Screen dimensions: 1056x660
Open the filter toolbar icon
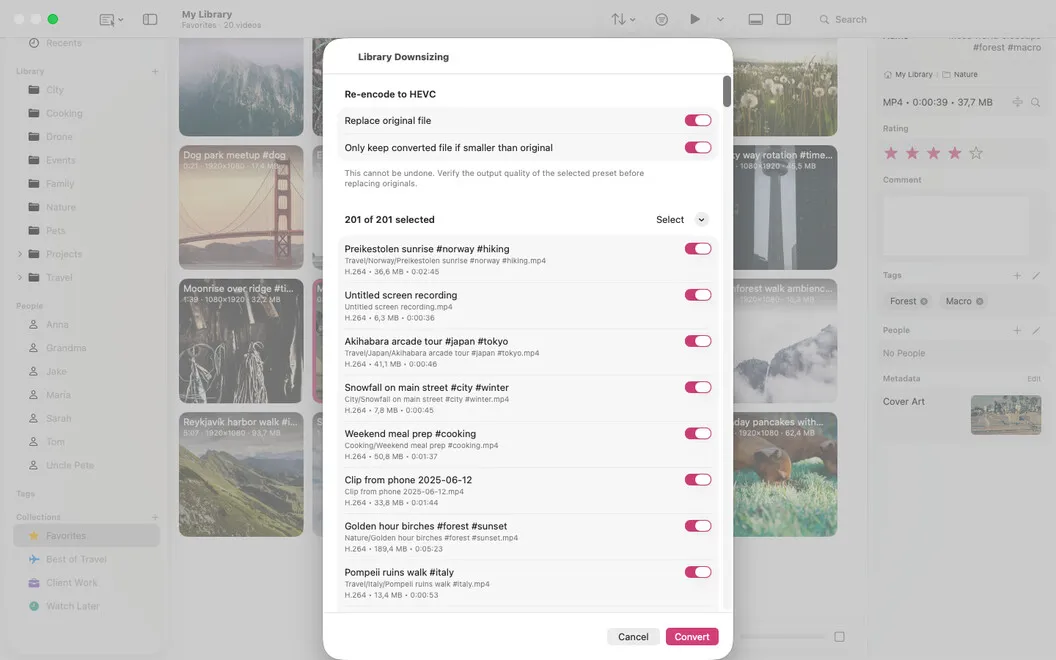coord(662,20)
